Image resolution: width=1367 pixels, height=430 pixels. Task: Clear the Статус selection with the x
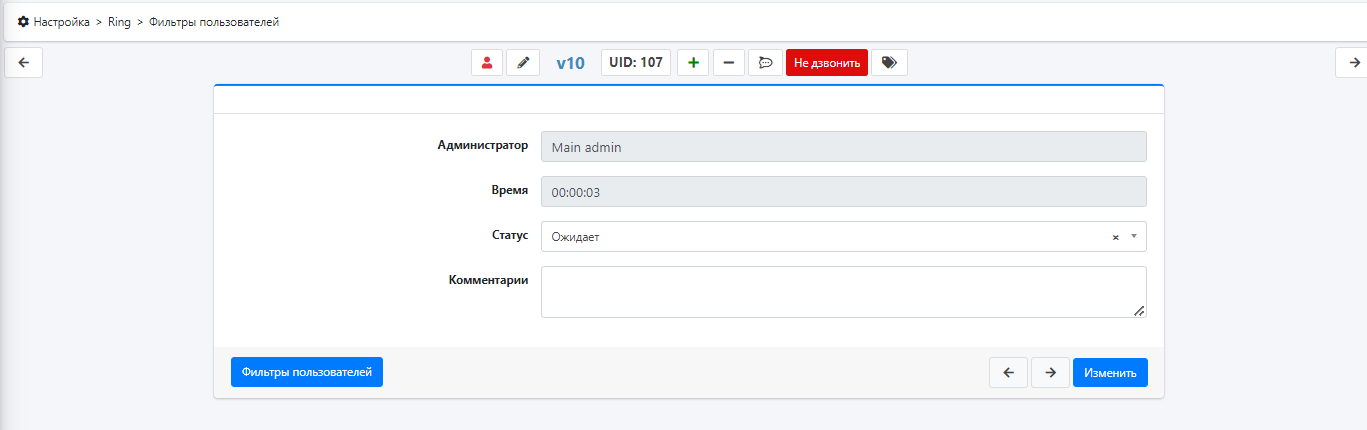coord(1115,237)
